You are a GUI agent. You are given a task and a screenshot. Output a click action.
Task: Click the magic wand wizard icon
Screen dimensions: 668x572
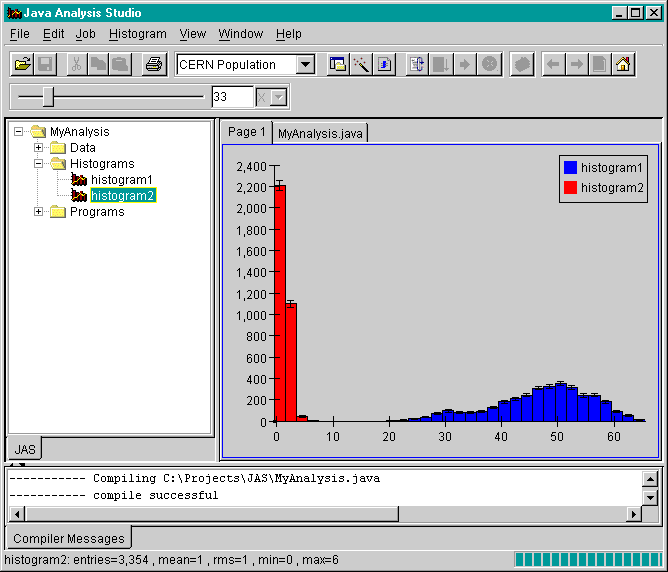coord(361,65)
